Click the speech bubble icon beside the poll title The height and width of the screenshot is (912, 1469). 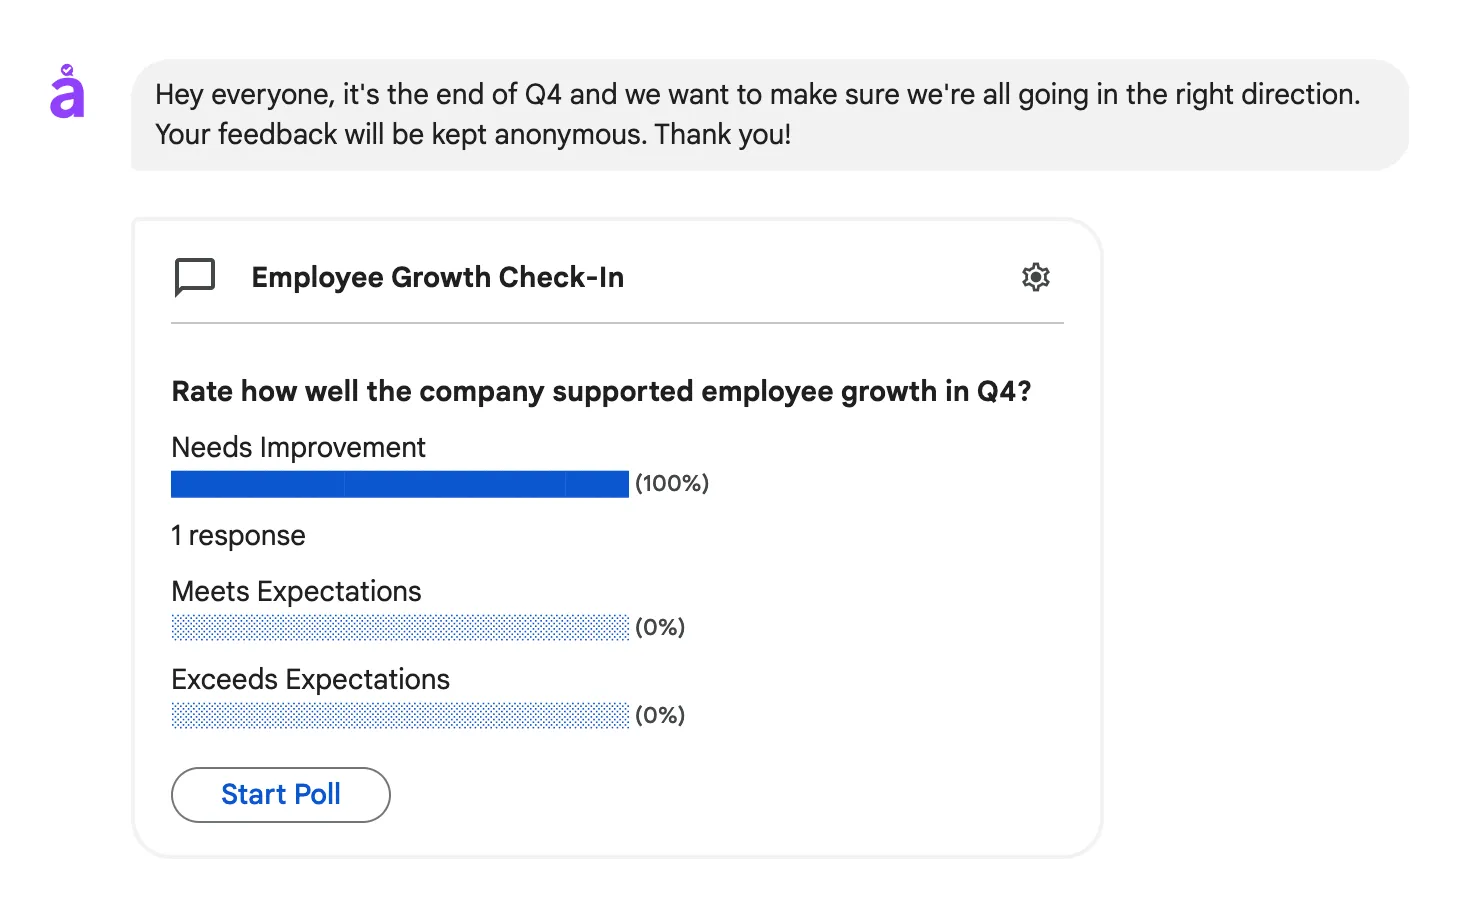[x=194, y=278]
